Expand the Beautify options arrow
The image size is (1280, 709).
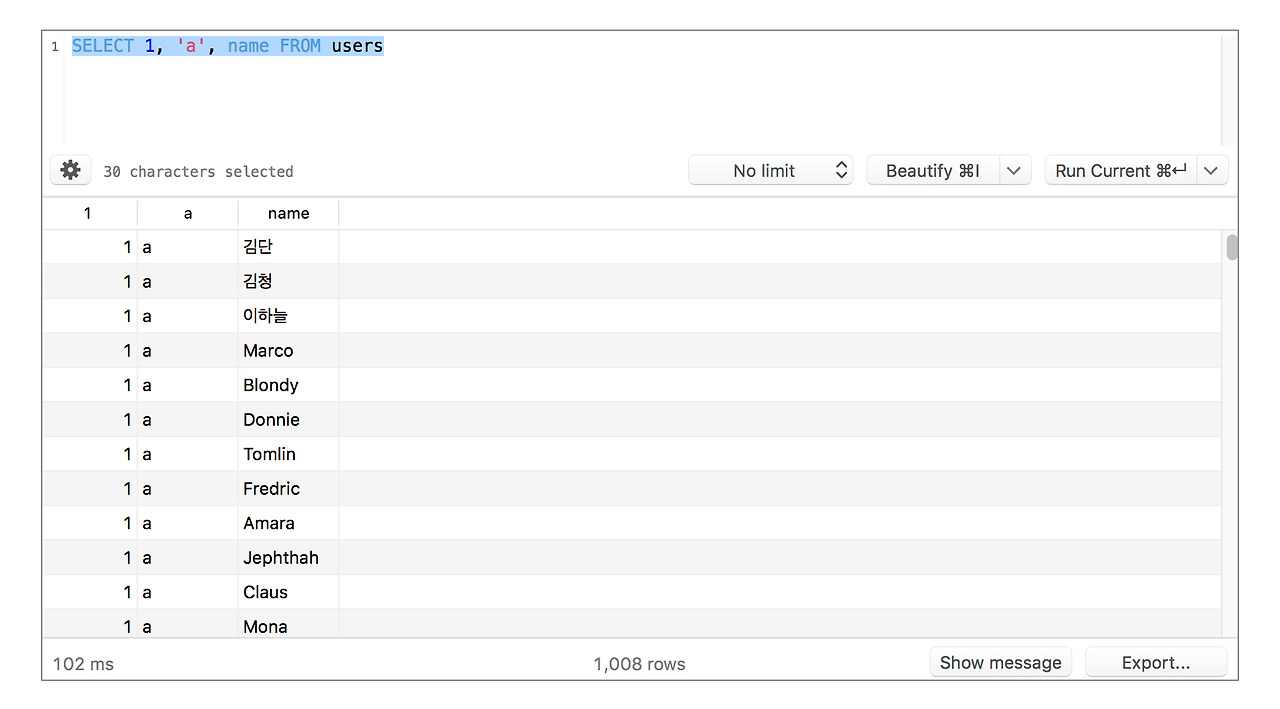[1014, 171]
